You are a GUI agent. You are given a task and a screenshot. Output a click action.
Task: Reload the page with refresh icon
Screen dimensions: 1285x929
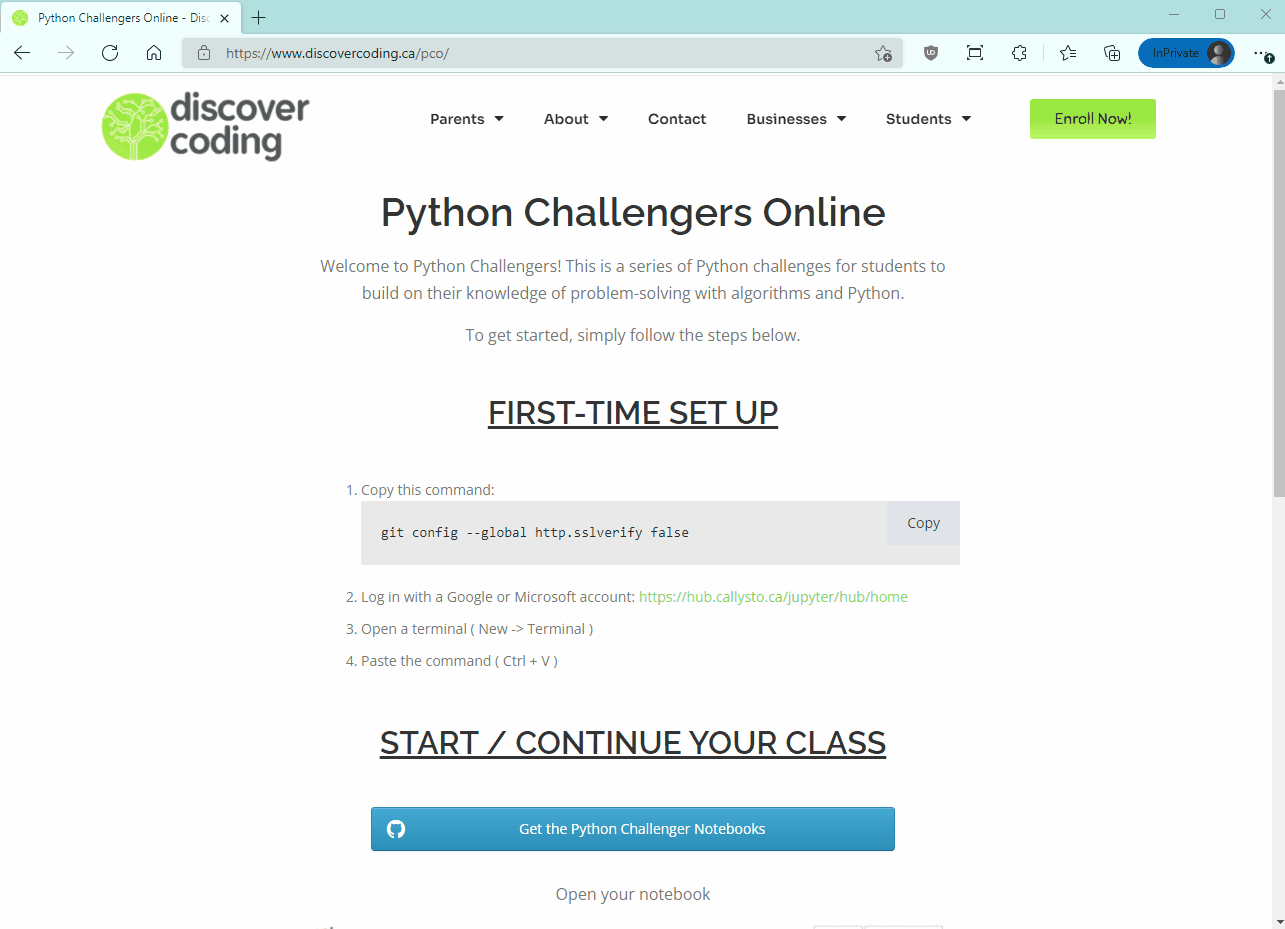click(110, 53)
